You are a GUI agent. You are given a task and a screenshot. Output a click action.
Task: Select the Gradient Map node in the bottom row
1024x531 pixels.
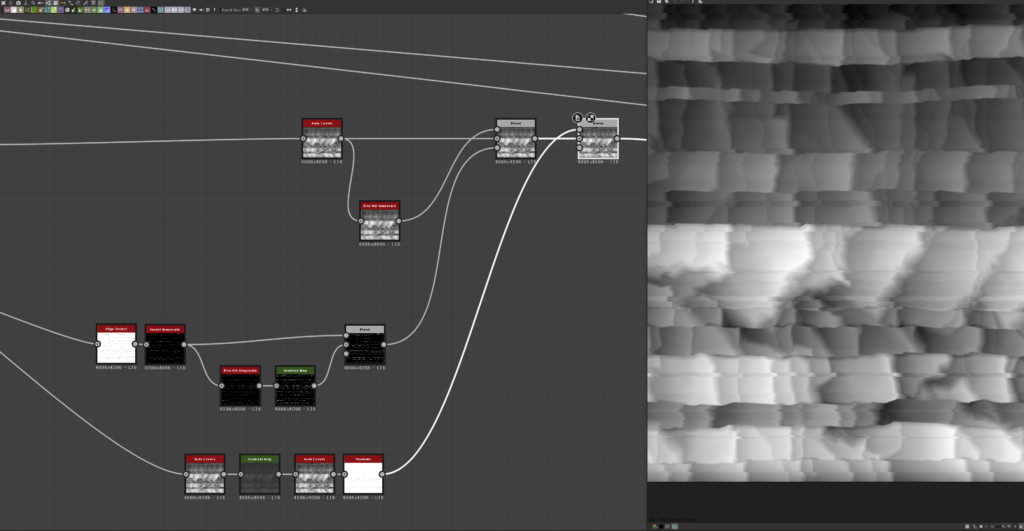tap(259, 475)
